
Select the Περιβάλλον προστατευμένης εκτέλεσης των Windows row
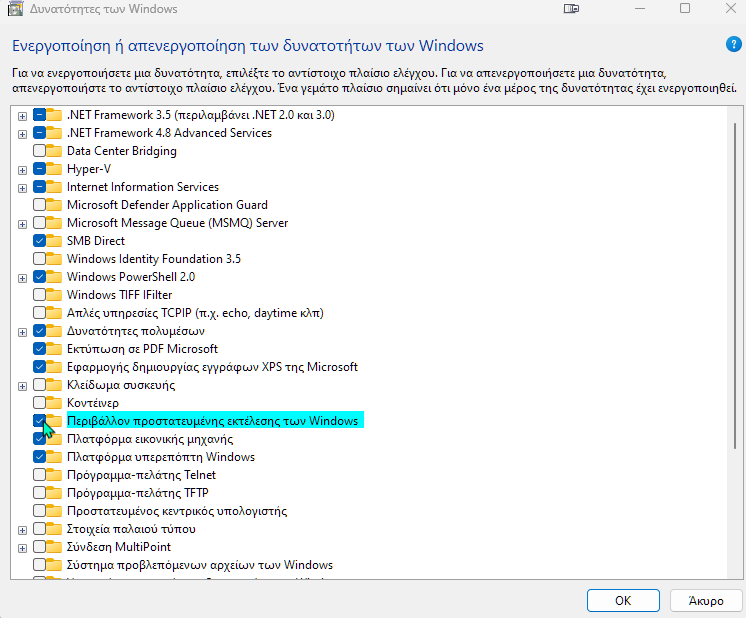click(x=215, y=421)
